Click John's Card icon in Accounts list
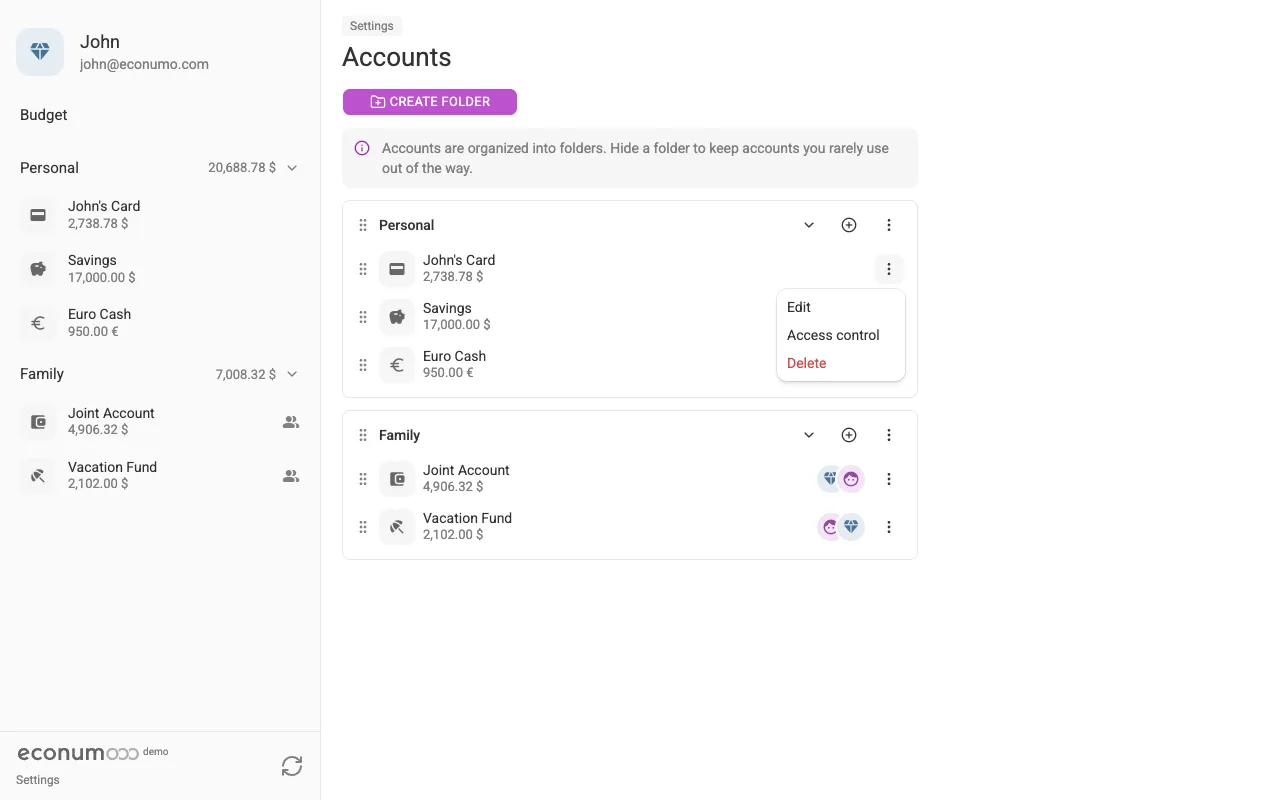Screen dimensions: 1280x800 coord(397,269)
